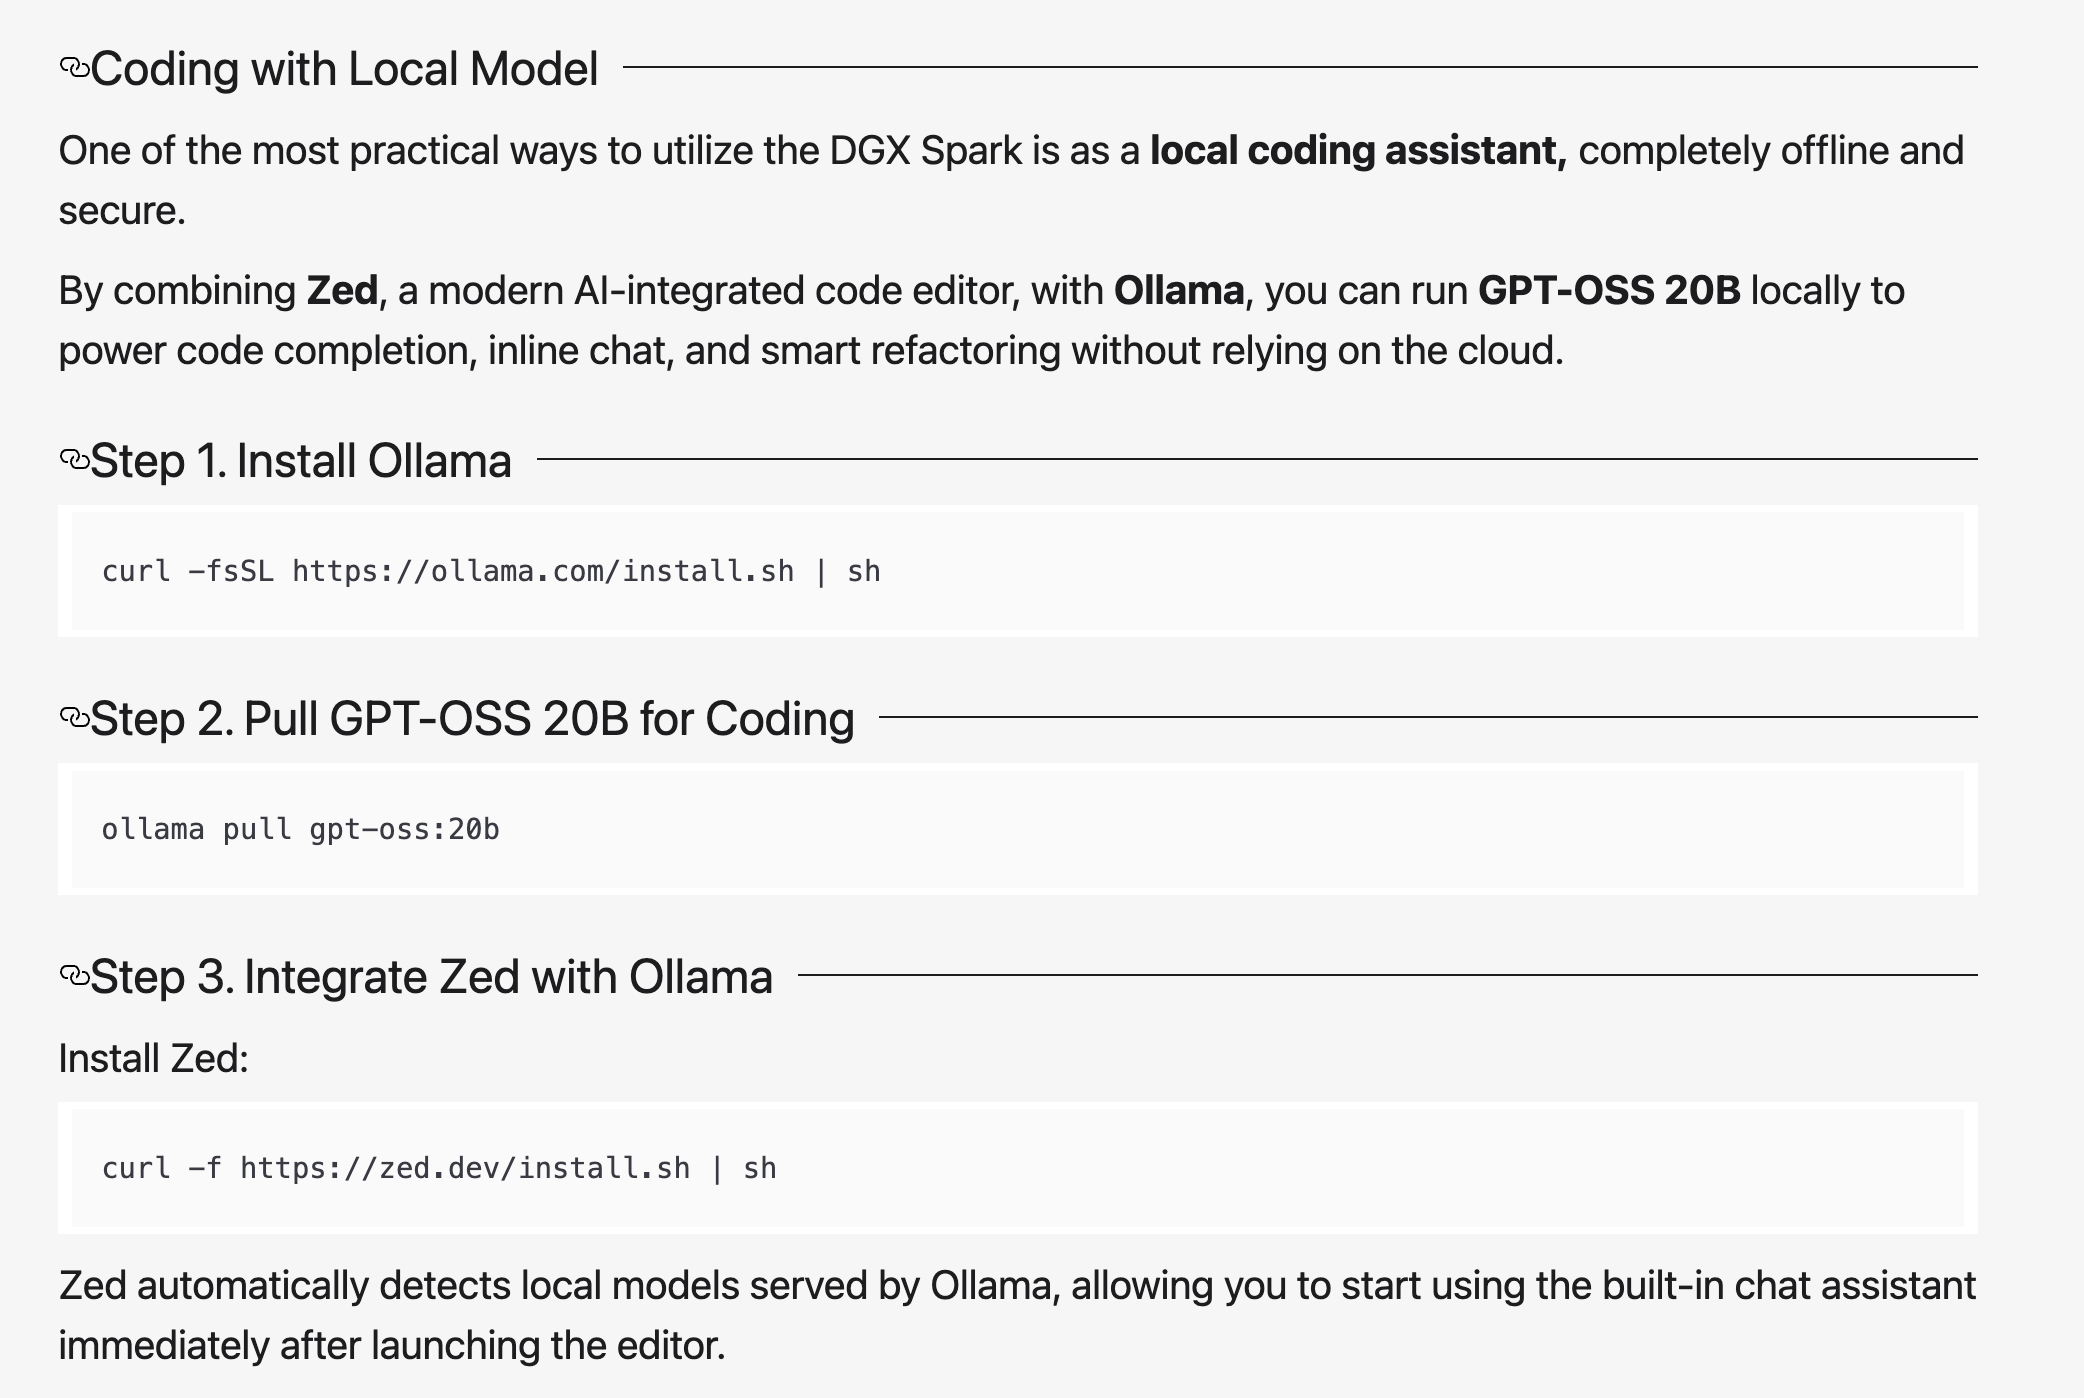Screen dimensions: 2084x1398
Task: Click the anchor icon beside Step 3 heading
Action: coord(74,976)
